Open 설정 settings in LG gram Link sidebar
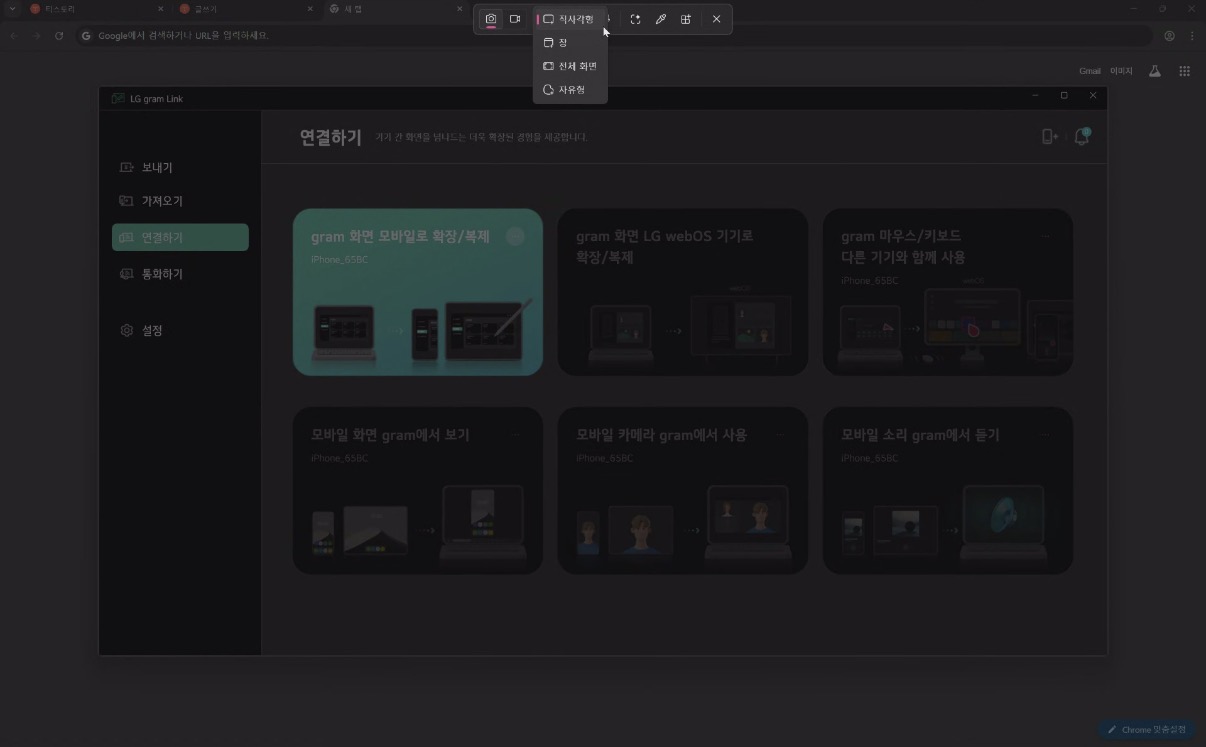 [180, 330]
